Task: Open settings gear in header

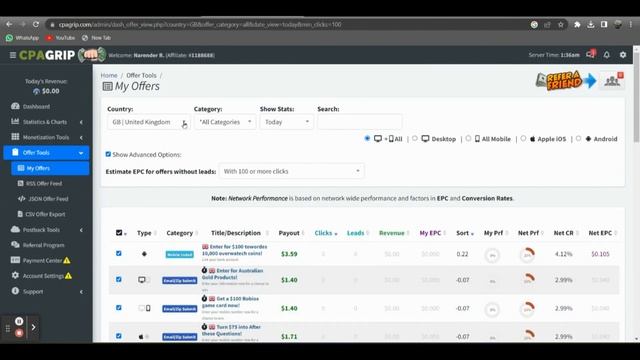Action: (x=623, y=55)
